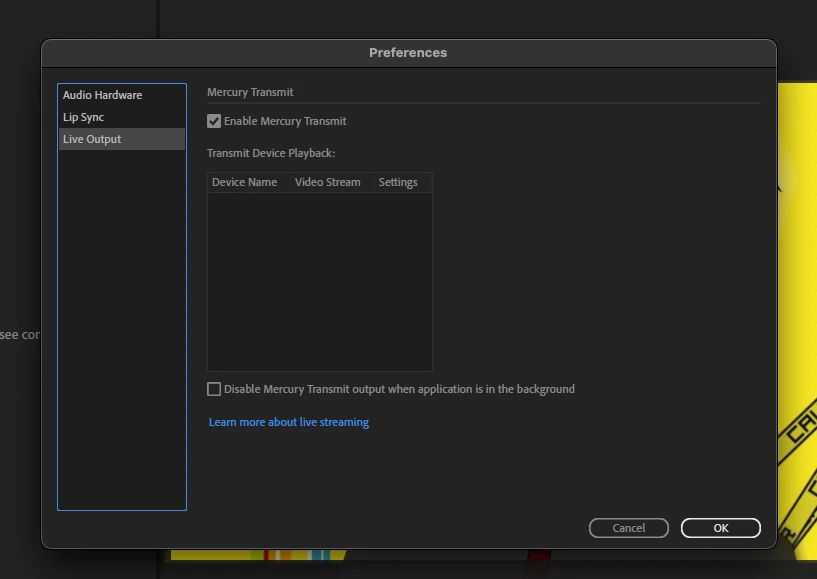Click the Settings column header
The width and height of the screenshot is (817, 579).
pos(402,182)
